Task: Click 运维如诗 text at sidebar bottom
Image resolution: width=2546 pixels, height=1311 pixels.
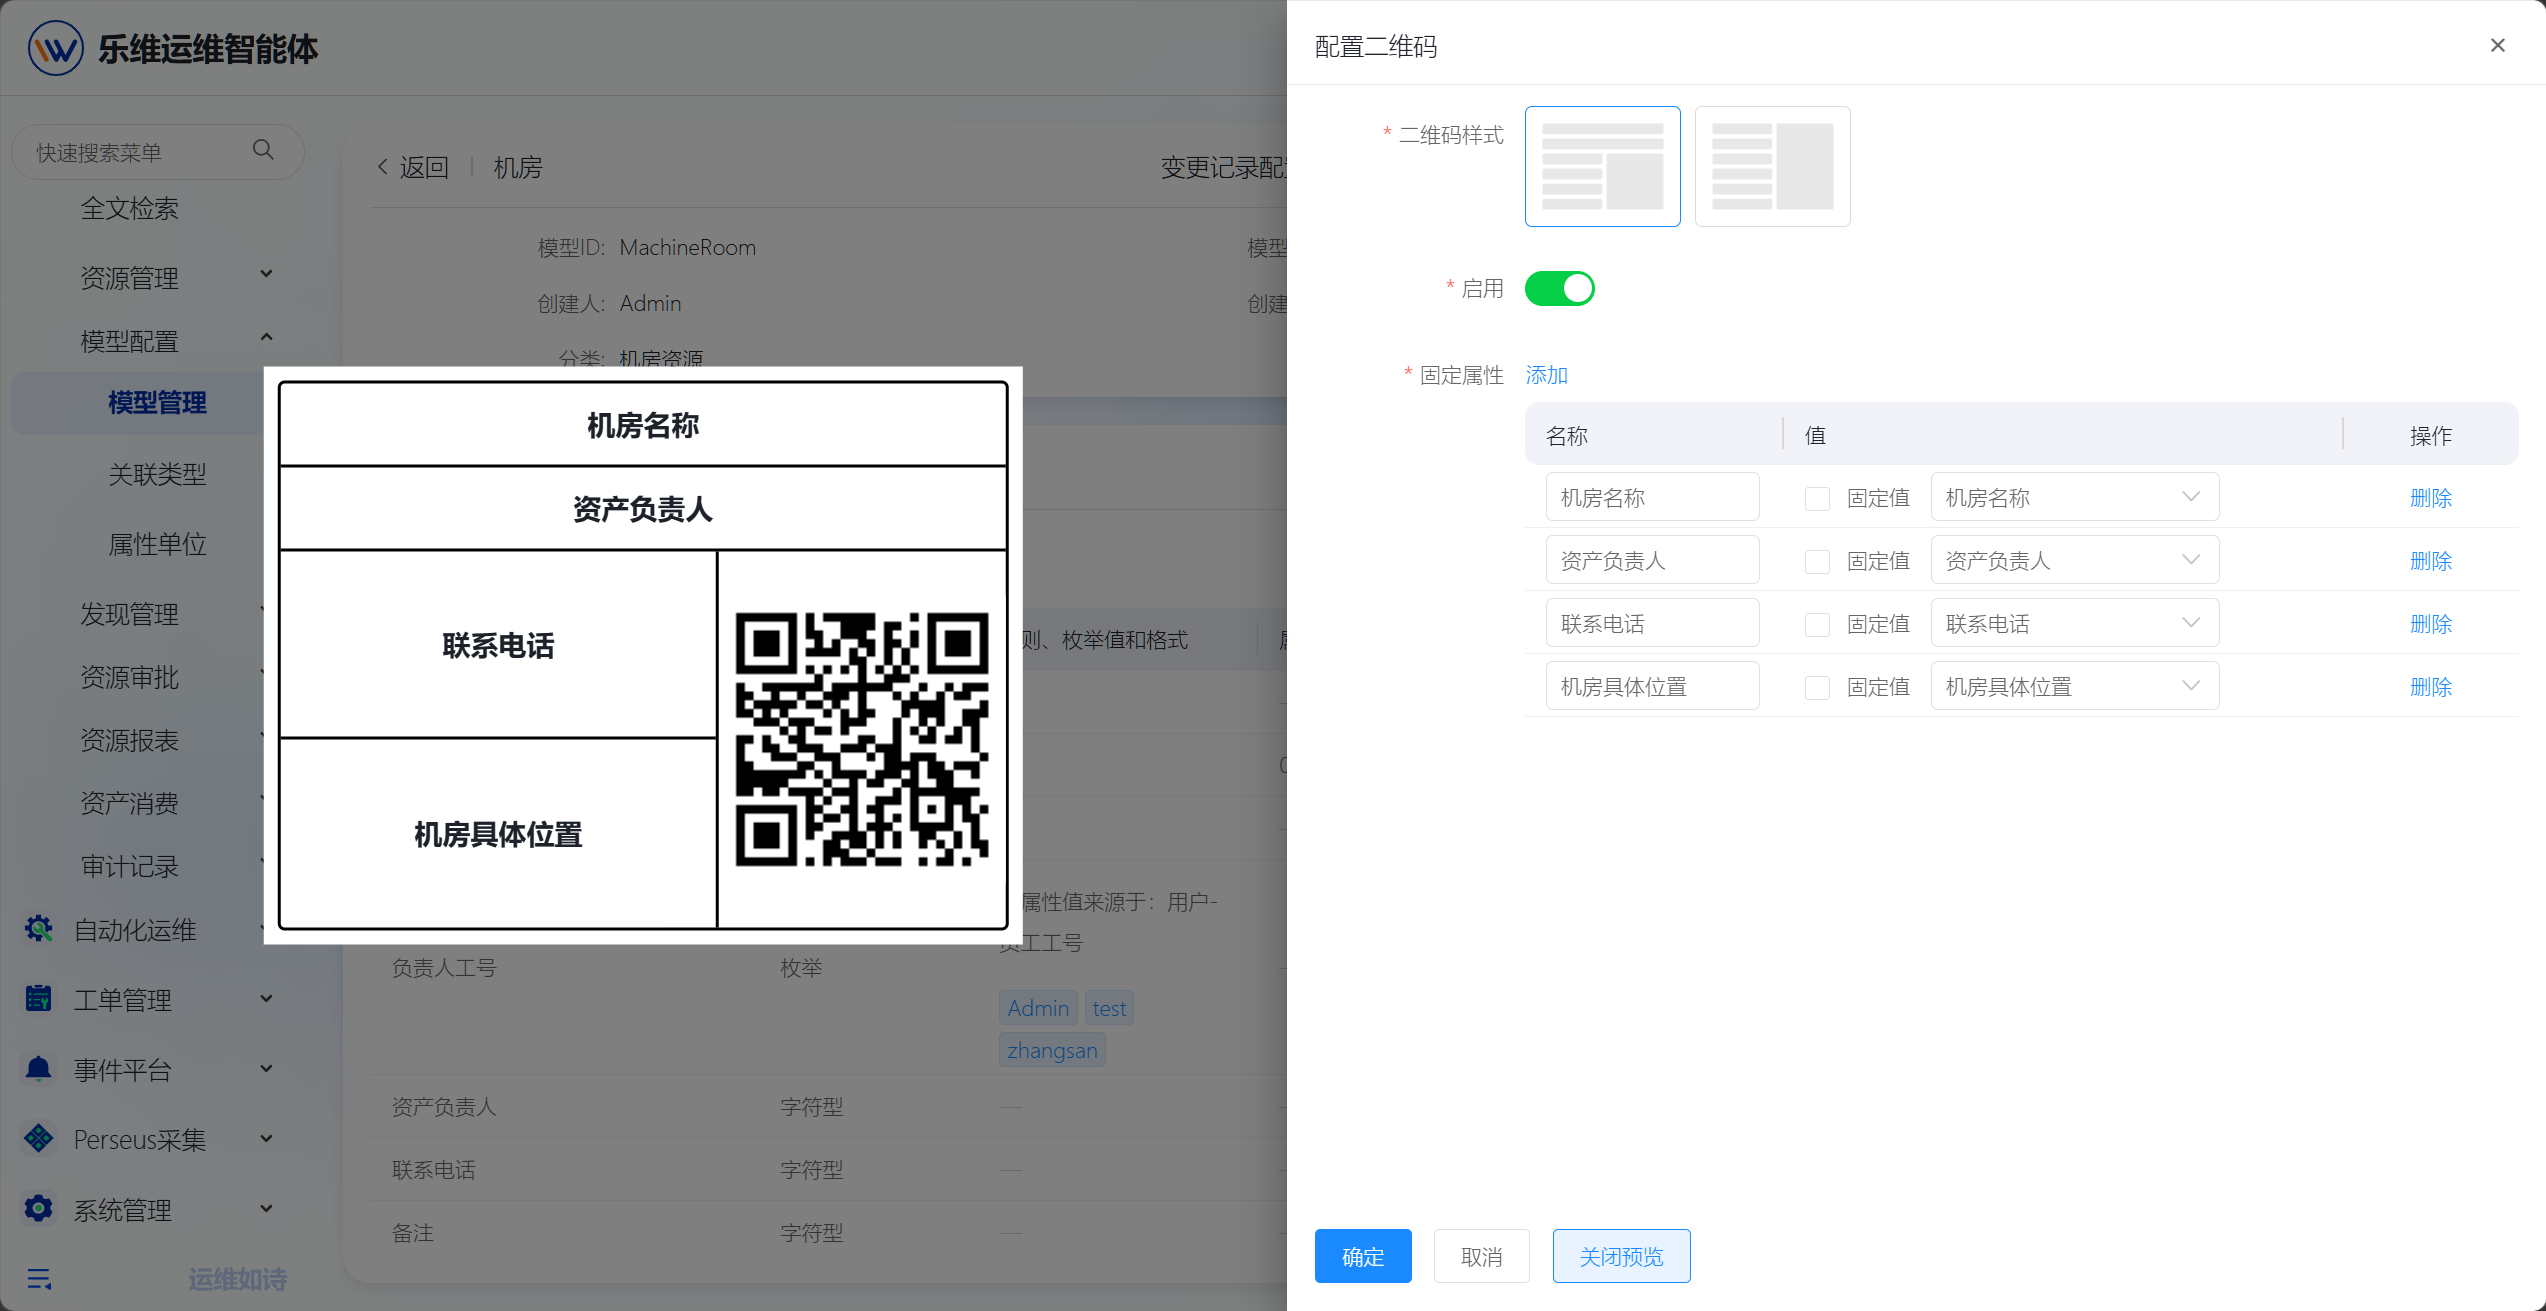Action: click(238, 1279)
